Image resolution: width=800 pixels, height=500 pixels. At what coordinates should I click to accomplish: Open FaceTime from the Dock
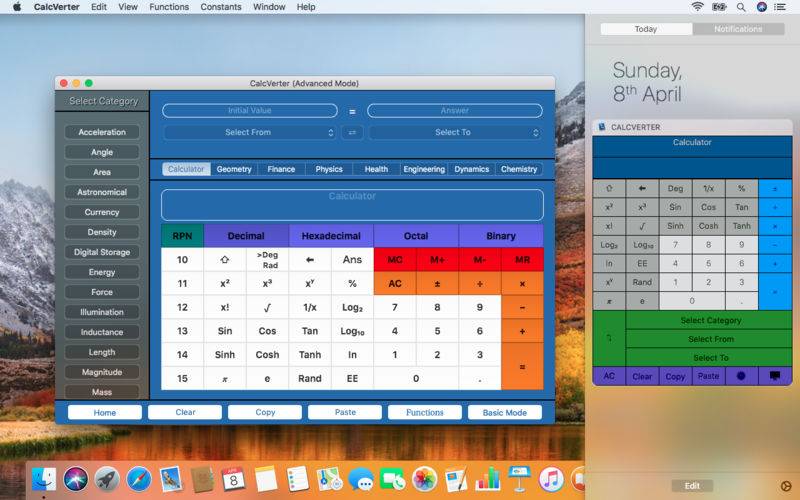click(x=392, y=479)
